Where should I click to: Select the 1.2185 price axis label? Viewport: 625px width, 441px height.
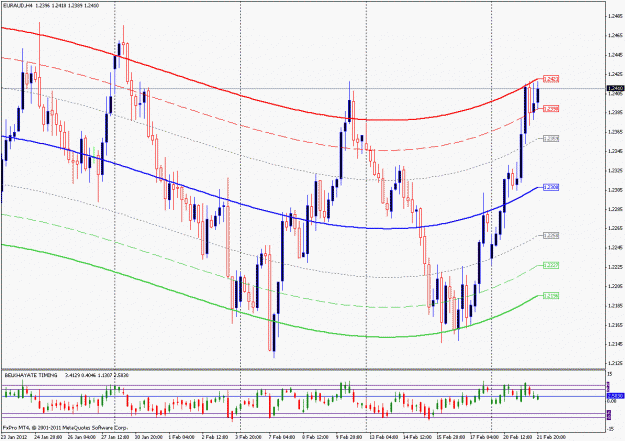click(616, 306)
